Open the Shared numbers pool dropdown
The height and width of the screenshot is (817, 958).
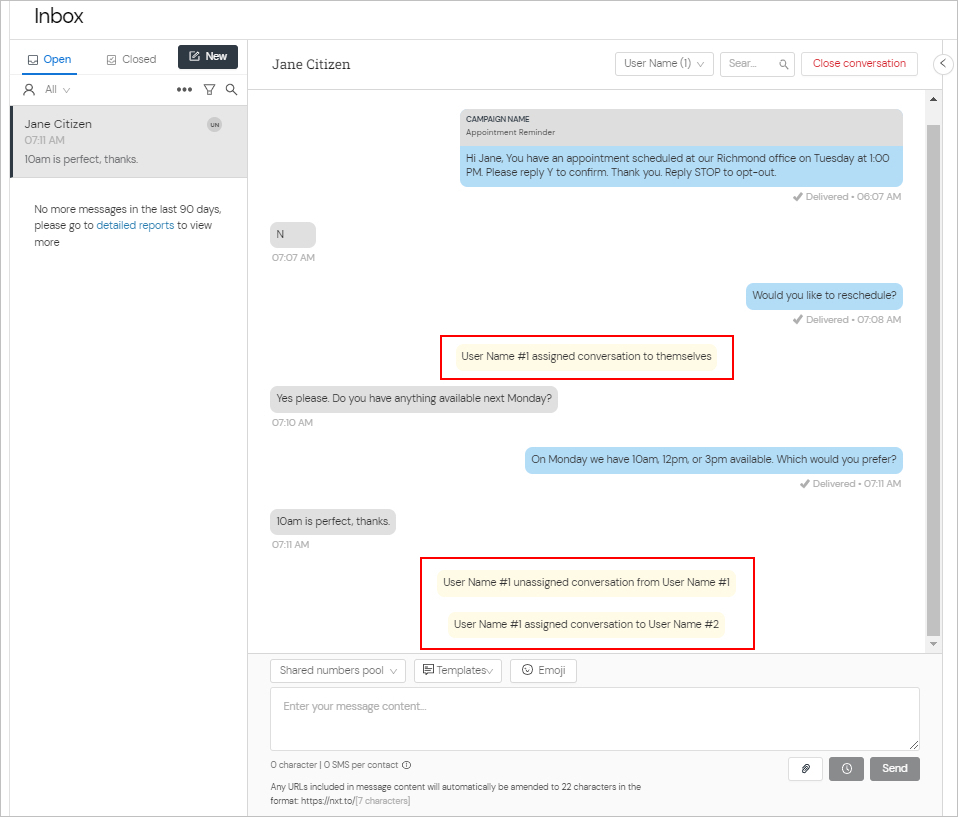click(337, 670)
